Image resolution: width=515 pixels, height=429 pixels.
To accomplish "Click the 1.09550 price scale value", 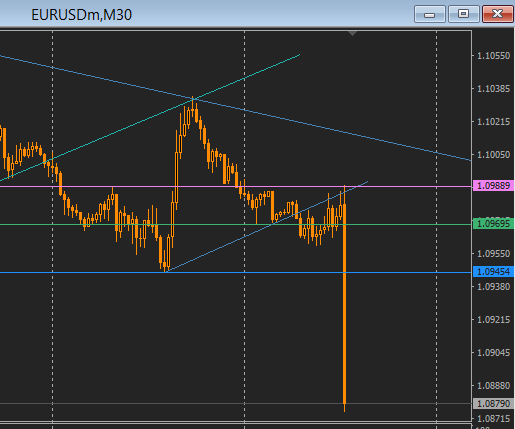I will click(494, 254).
